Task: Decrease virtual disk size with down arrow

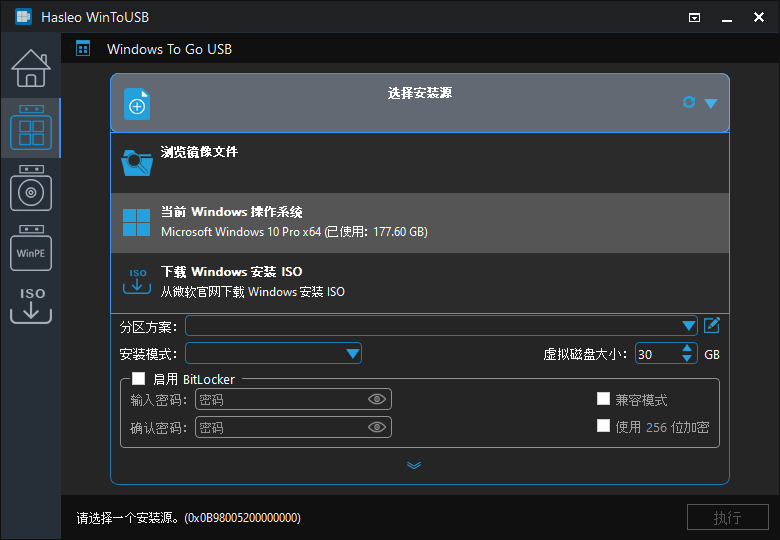Action: pos(687,359)
